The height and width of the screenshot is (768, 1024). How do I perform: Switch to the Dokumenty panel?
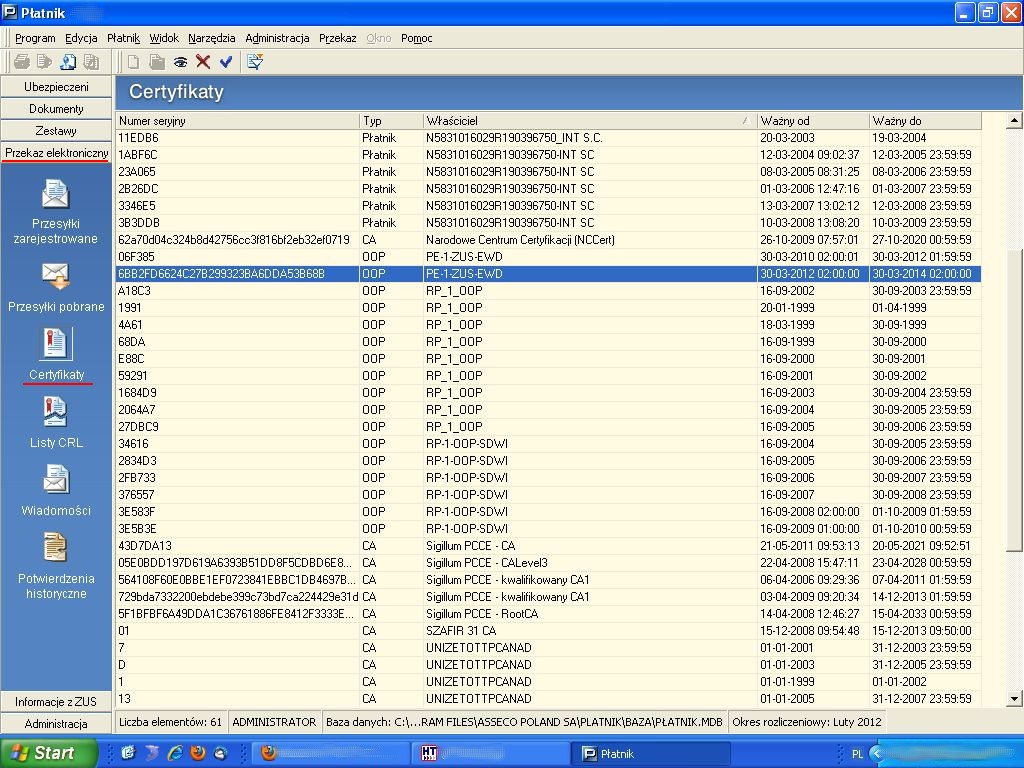[56, 109]
